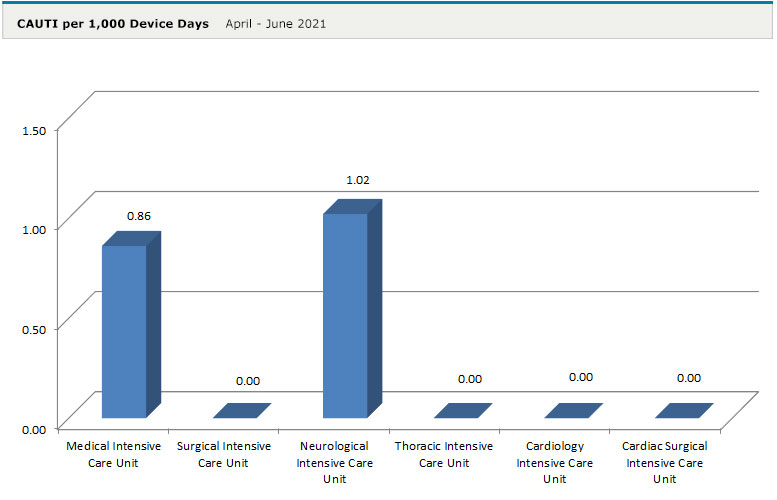Viewport: 777px width, 500px height.
Task: Select the Cardiology Intensive Care Unit axis label
Action: 555,462
